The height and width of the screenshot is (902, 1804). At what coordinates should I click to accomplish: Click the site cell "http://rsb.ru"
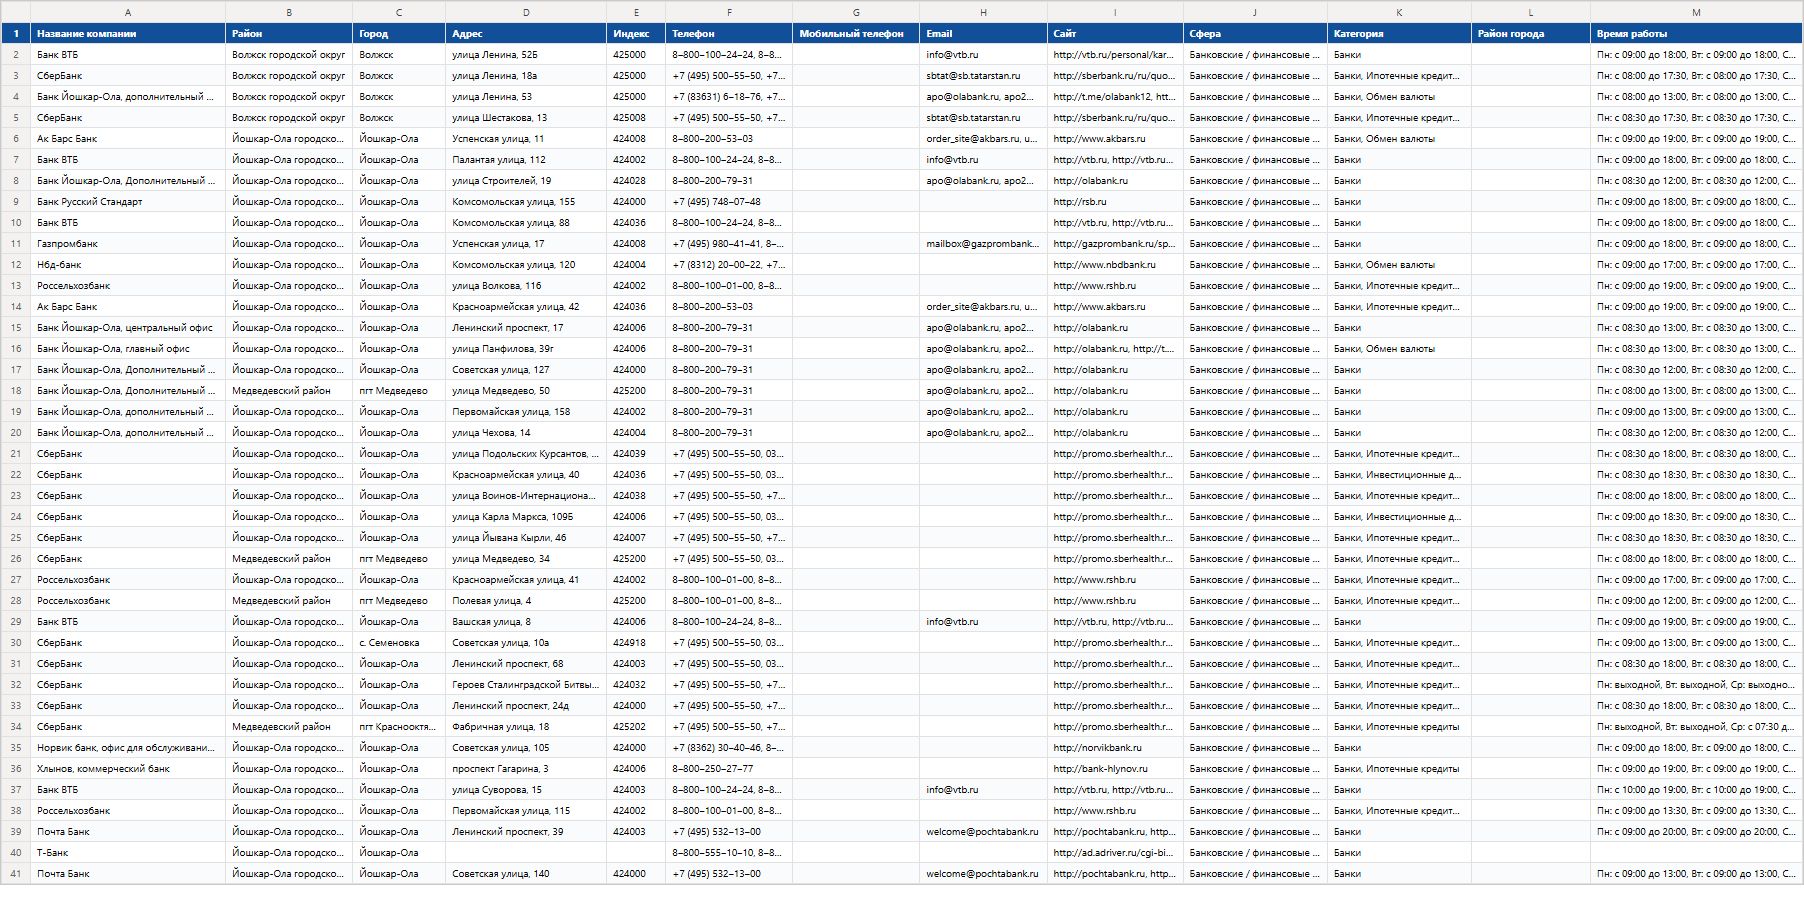pos(1115,202)
